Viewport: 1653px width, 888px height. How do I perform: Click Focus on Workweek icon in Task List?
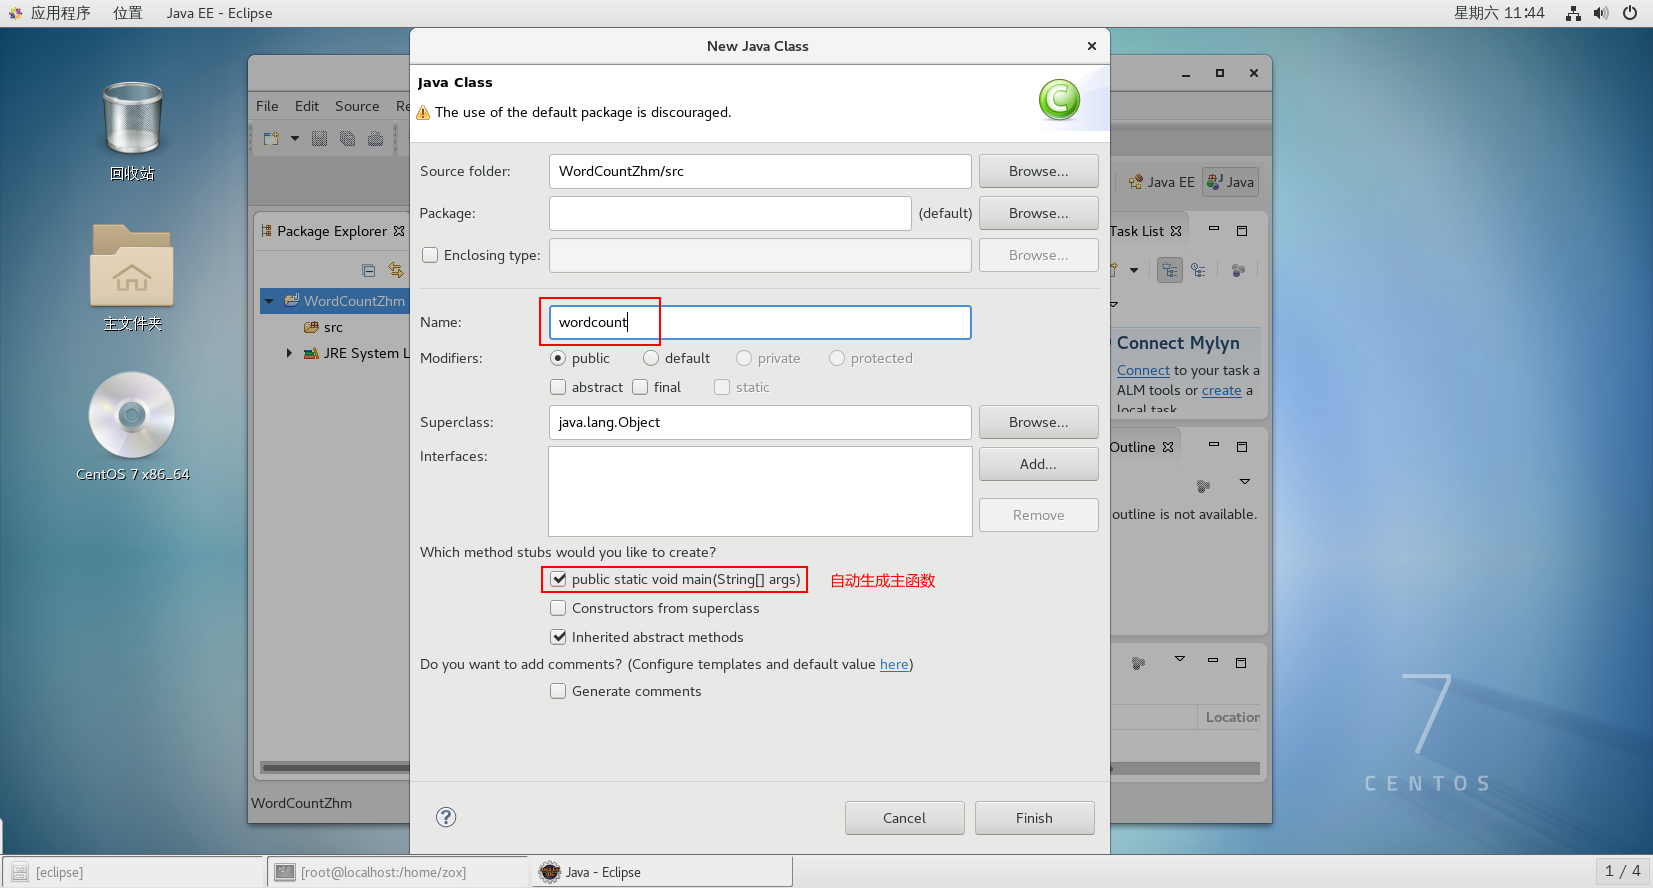(1238, 270)
